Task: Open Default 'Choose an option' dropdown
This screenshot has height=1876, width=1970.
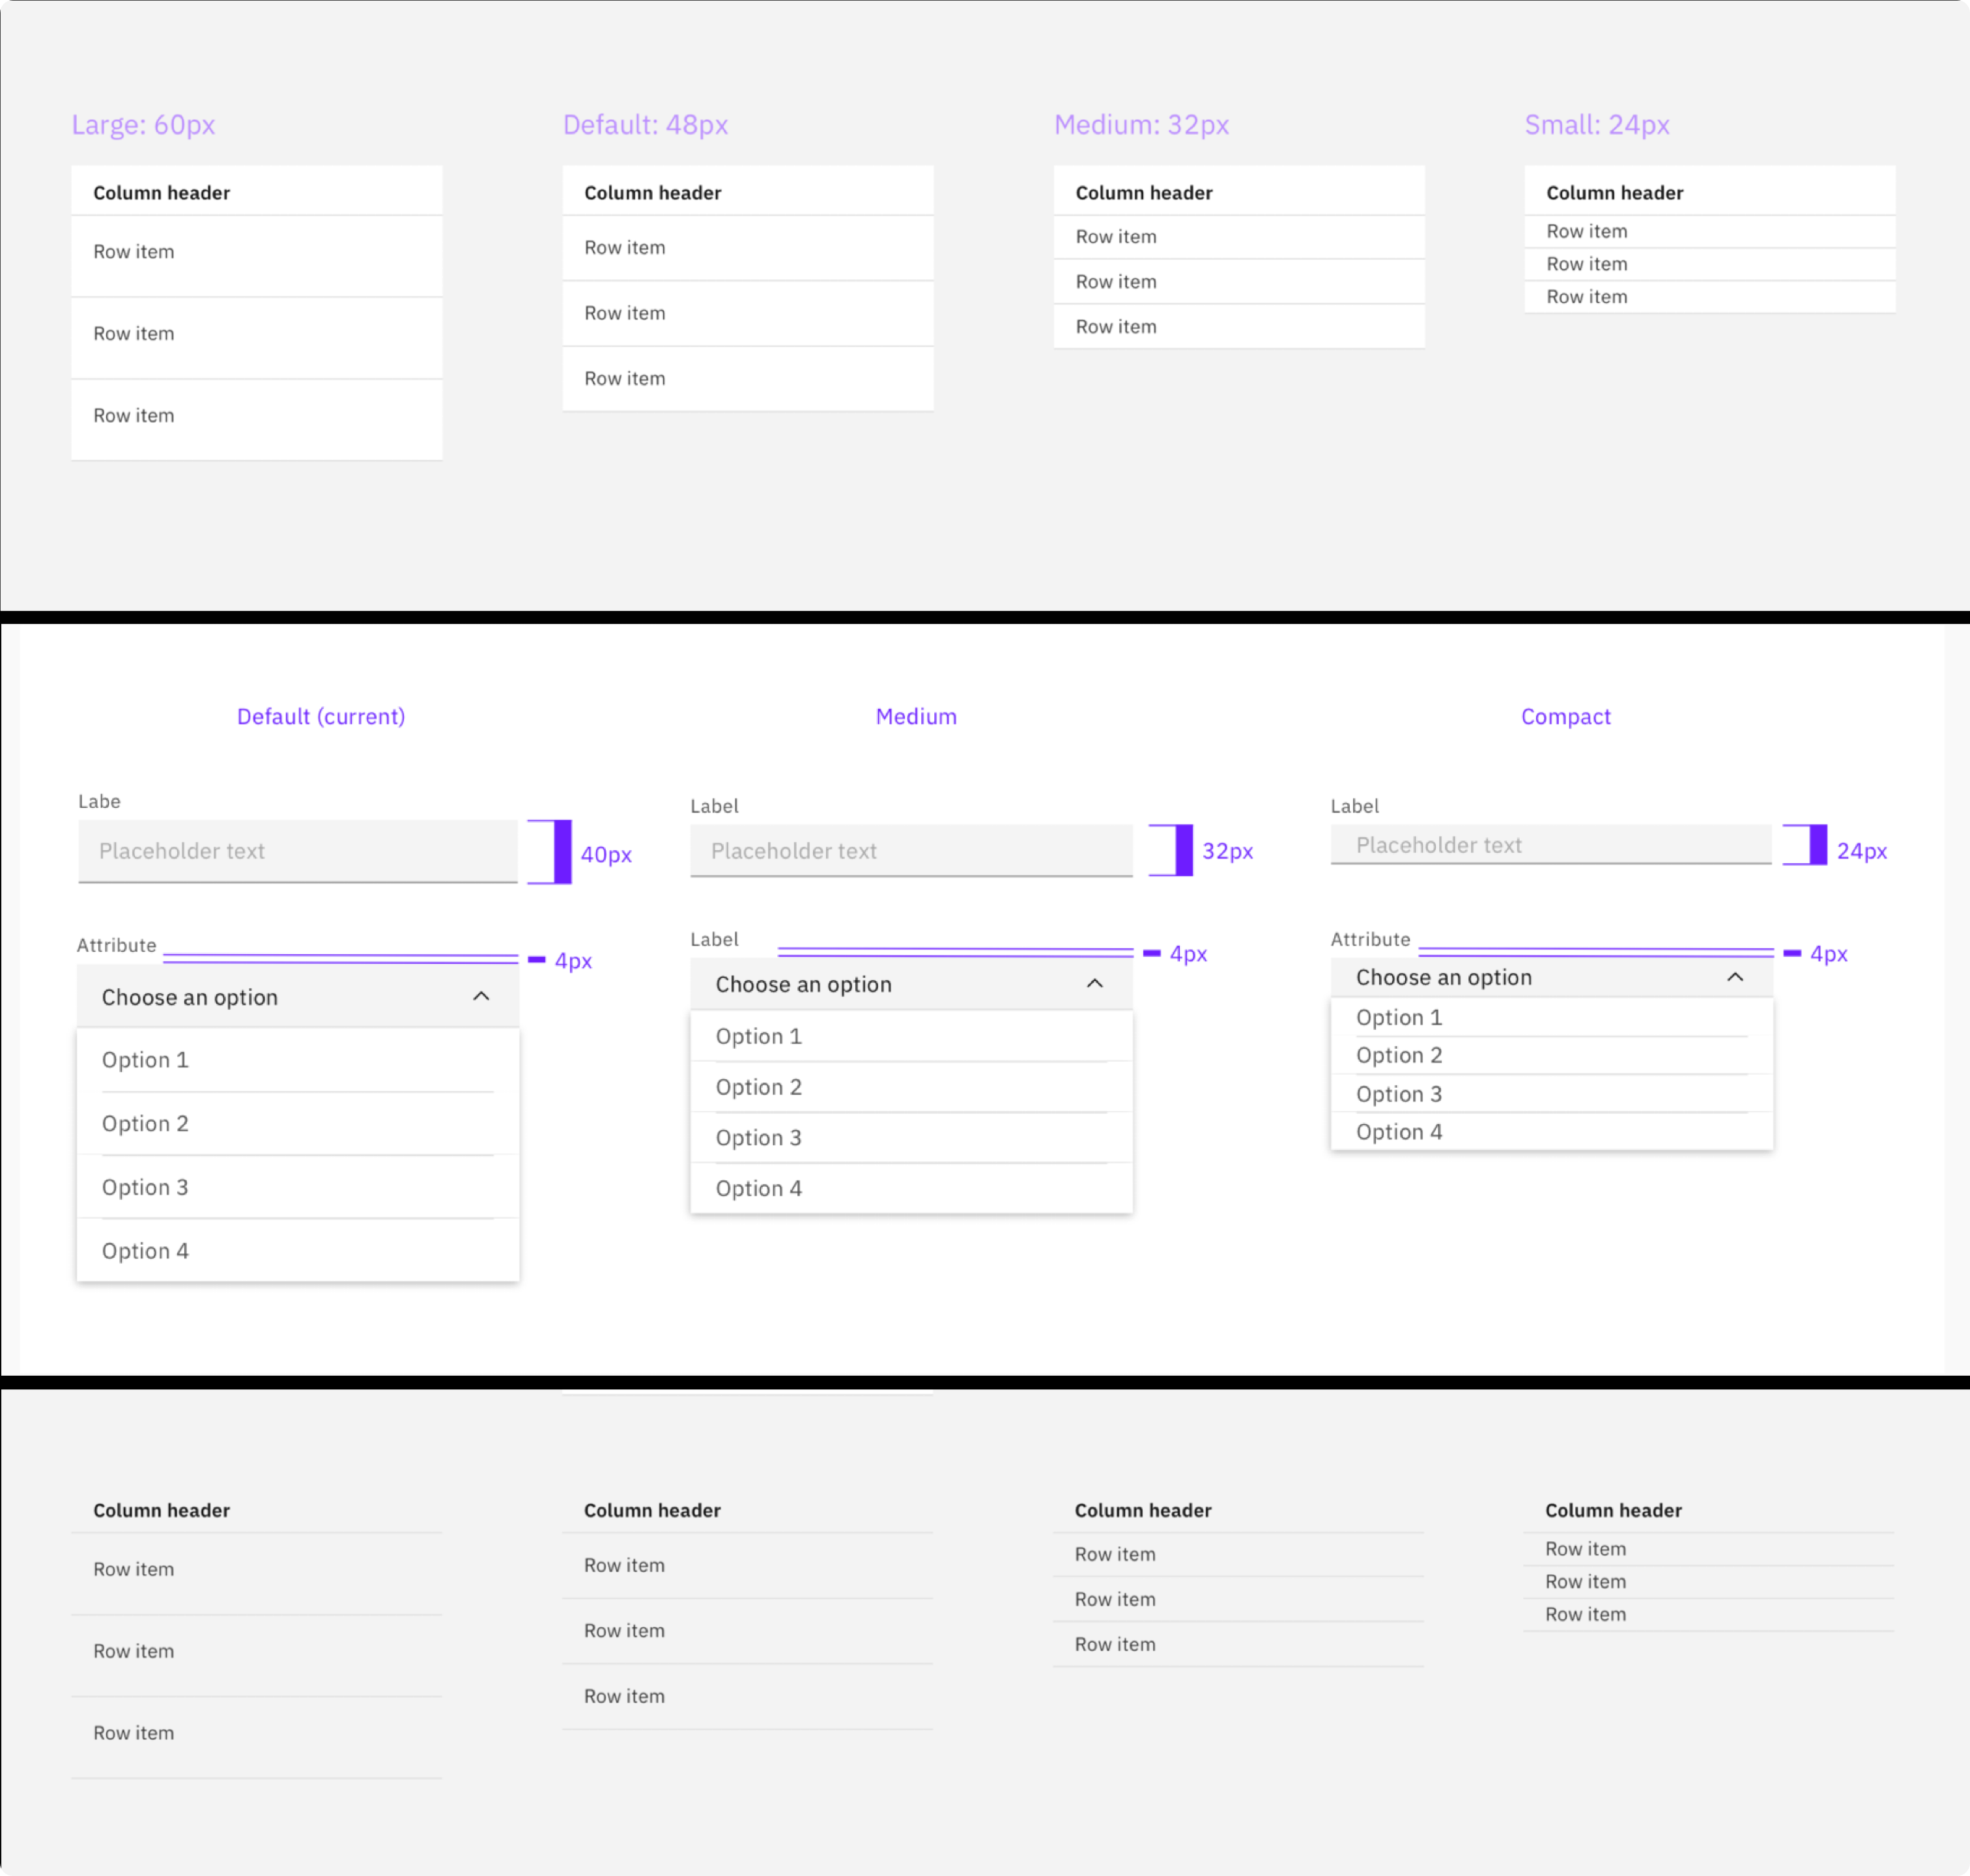Action: click(190, 997)
